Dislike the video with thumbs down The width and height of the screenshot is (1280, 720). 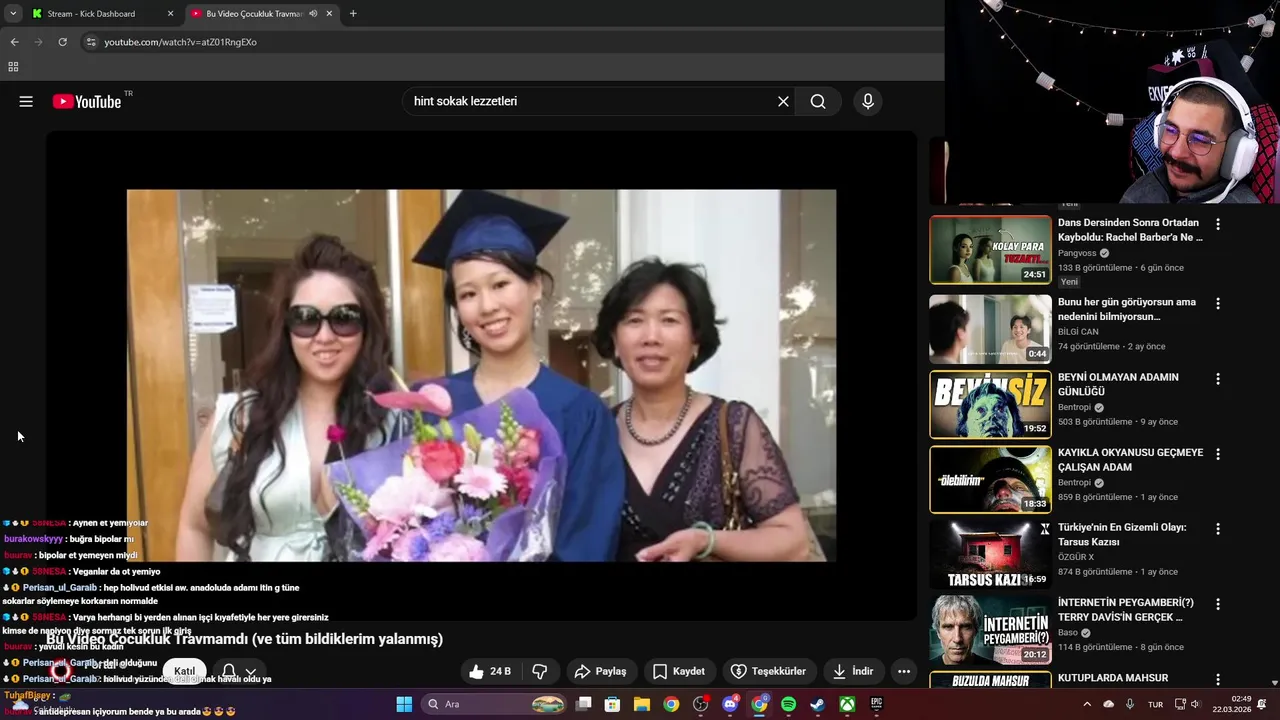pos(540,671)
